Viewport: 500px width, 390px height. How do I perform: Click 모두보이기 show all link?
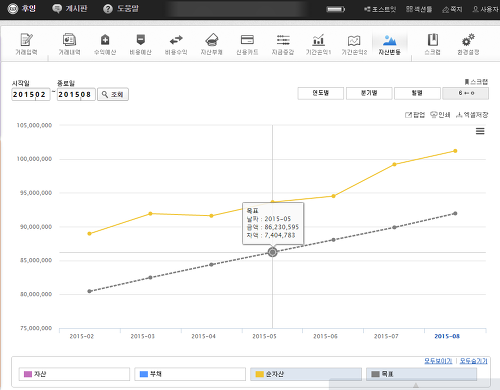pos(438,361)
